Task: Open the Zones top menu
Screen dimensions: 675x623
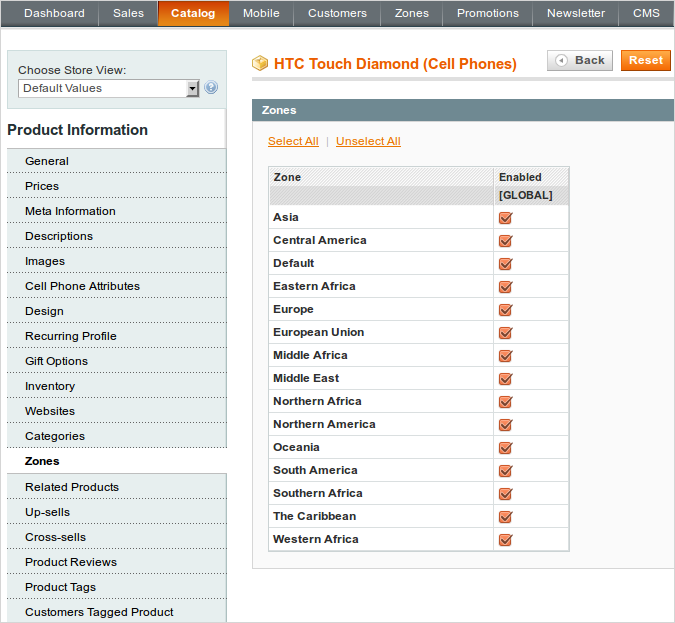Action: click(412, 13)
